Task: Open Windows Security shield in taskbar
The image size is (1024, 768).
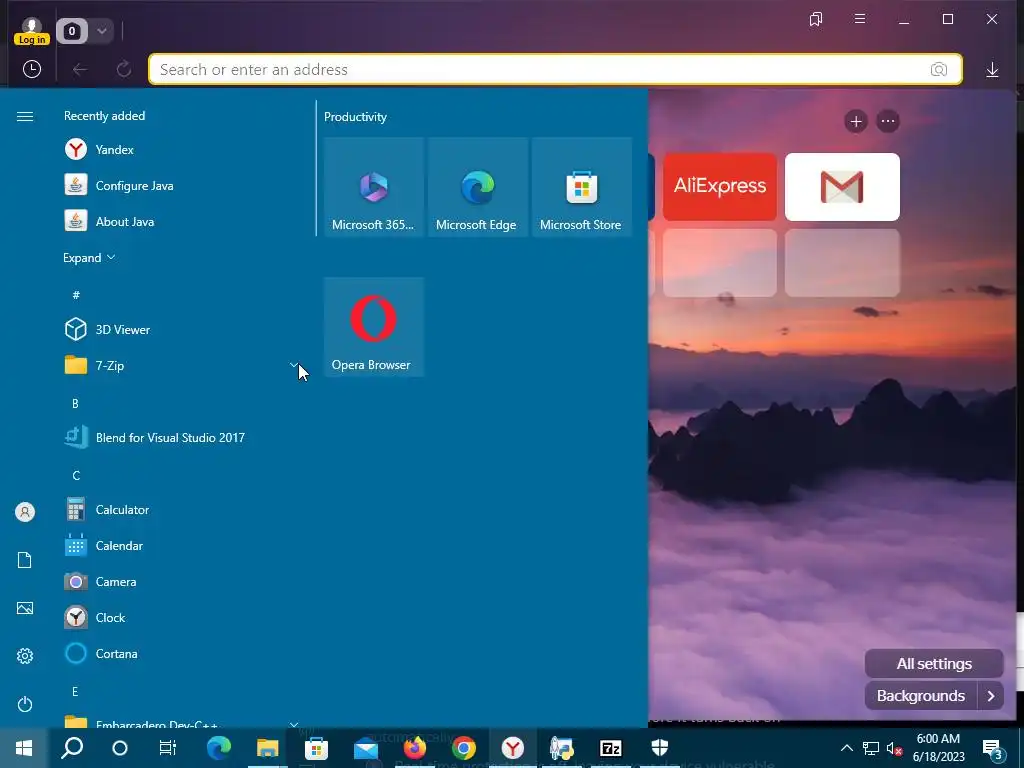Action: click(x=660, y=748)
